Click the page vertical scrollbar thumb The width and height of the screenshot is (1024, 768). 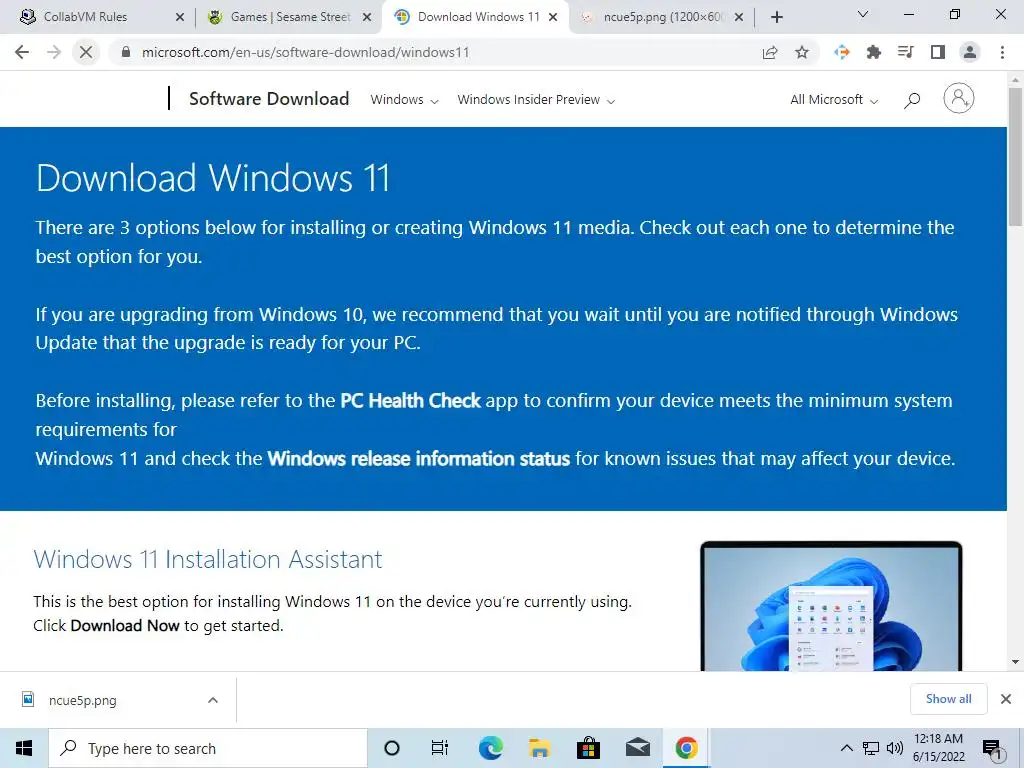click(x=1016, y=157)
